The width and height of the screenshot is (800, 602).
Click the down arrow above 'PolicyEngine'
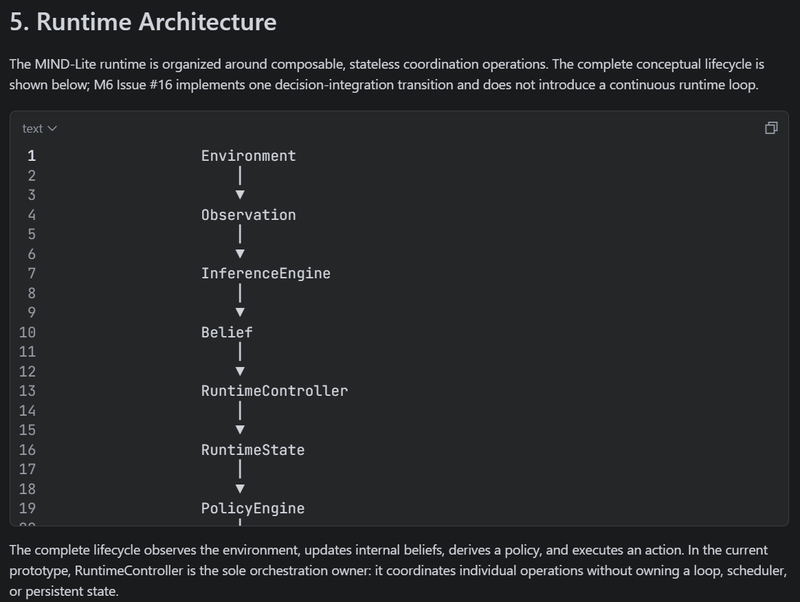[x=240, y=488]
